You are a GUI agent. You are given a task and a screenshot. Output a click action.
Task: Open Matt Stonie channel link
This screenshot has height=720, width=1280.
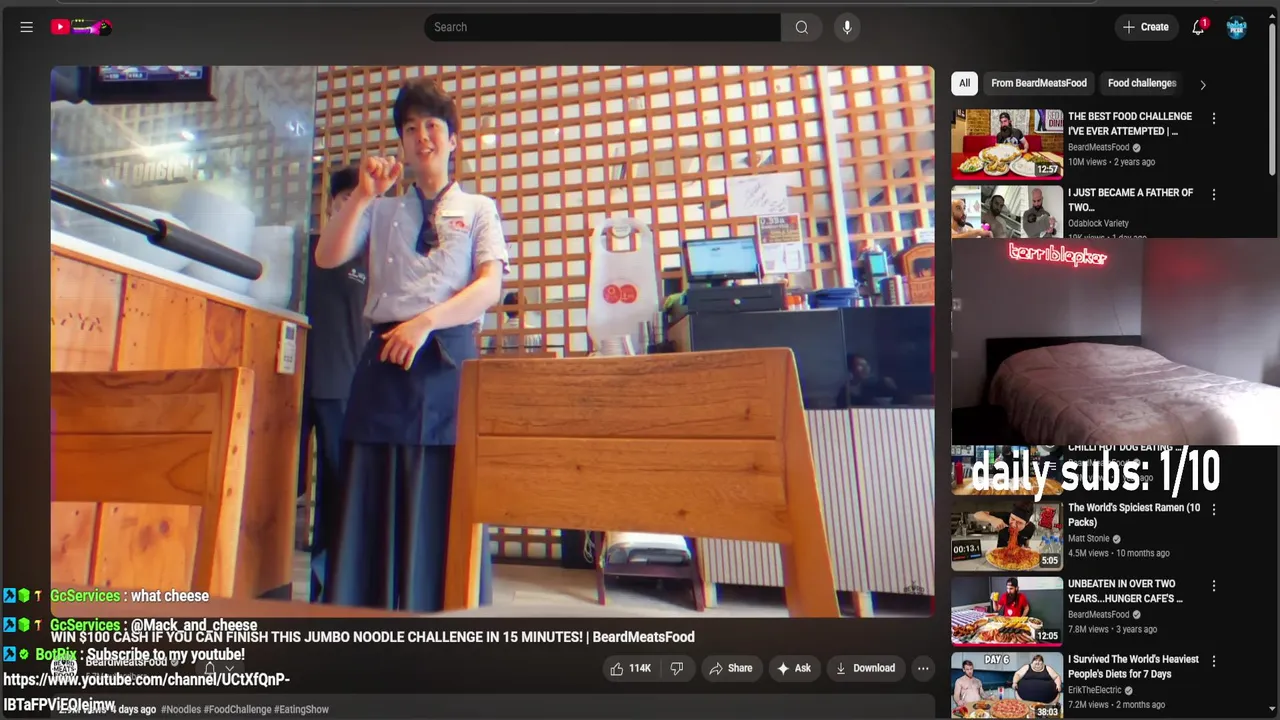pyautogui.click(x=1090, y=538)
